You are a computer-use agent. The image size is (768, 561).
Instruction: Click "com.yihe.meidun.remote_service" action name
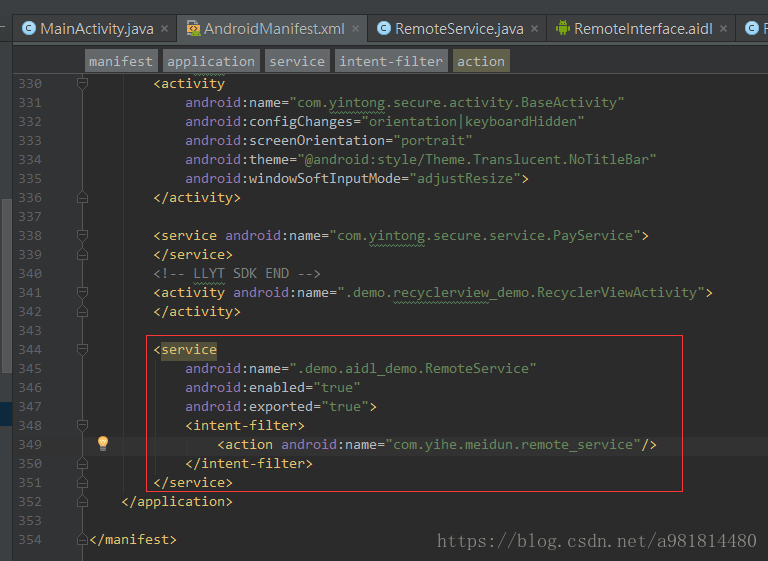(513, 444)
